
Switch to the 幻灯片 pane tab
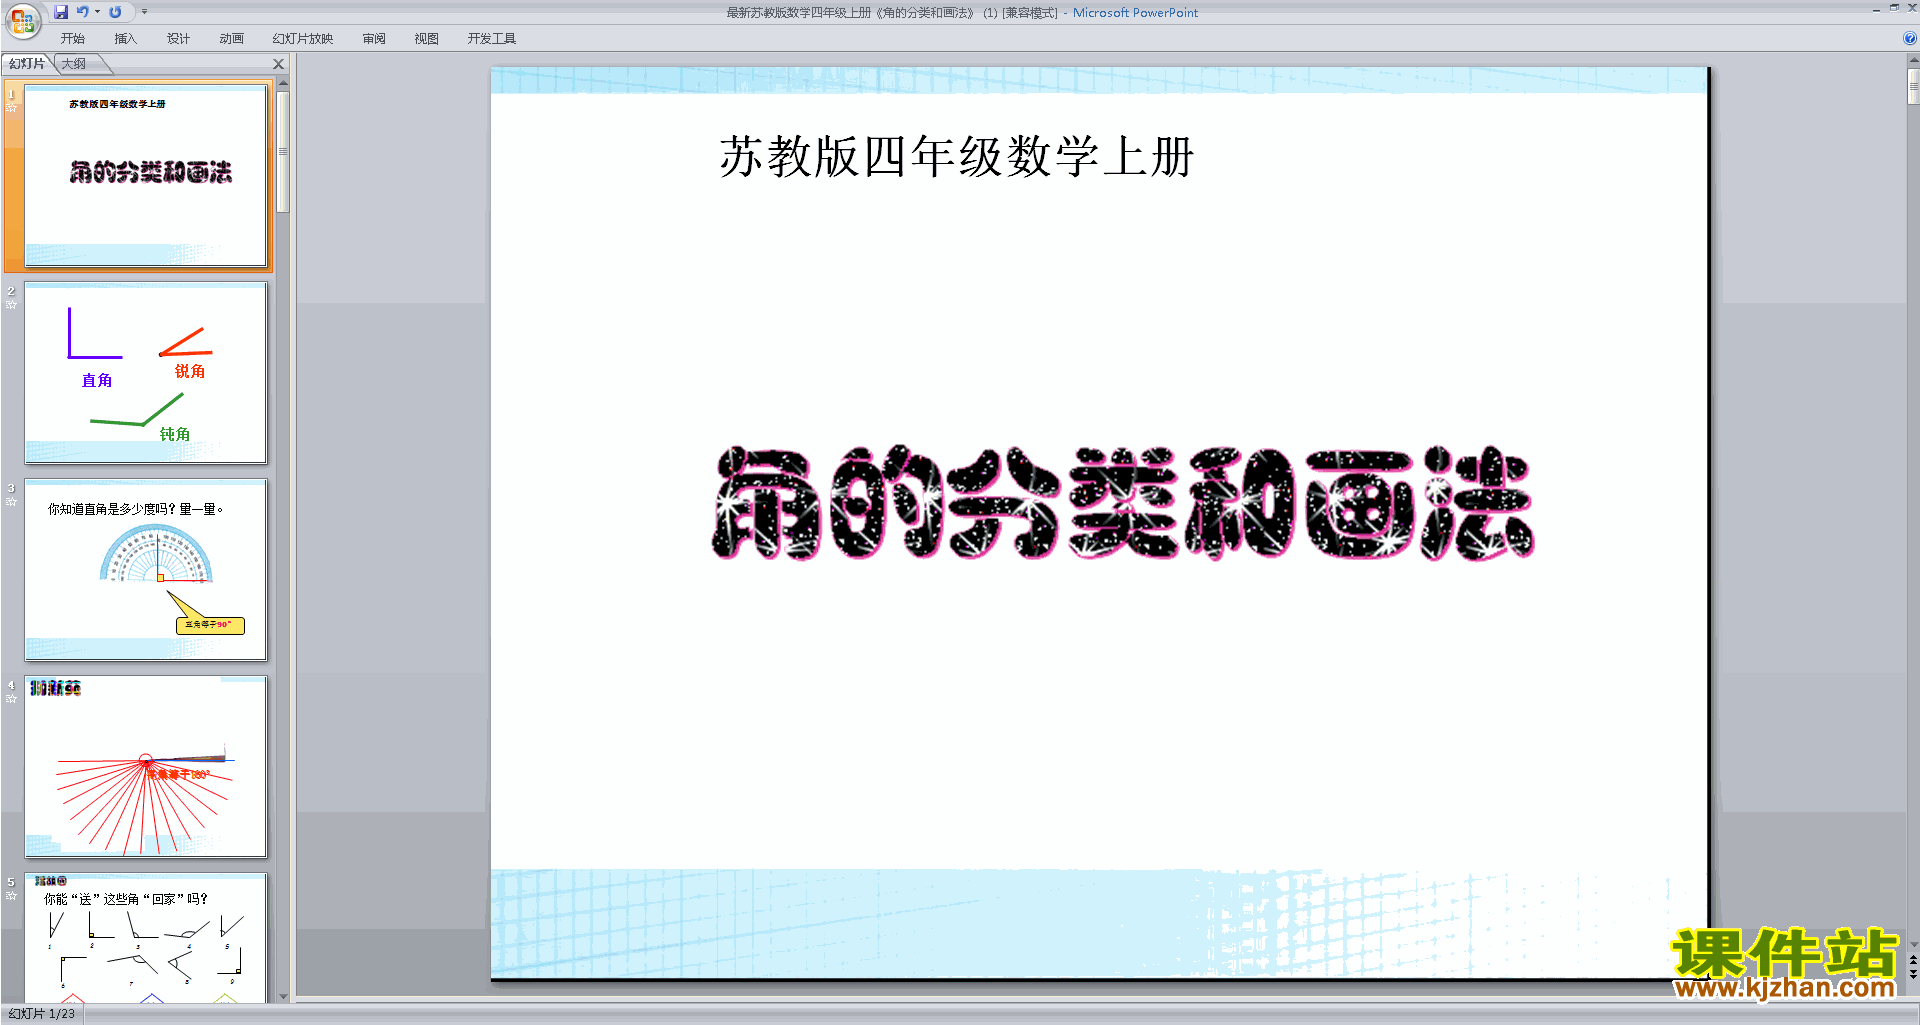tap(27, 64)
